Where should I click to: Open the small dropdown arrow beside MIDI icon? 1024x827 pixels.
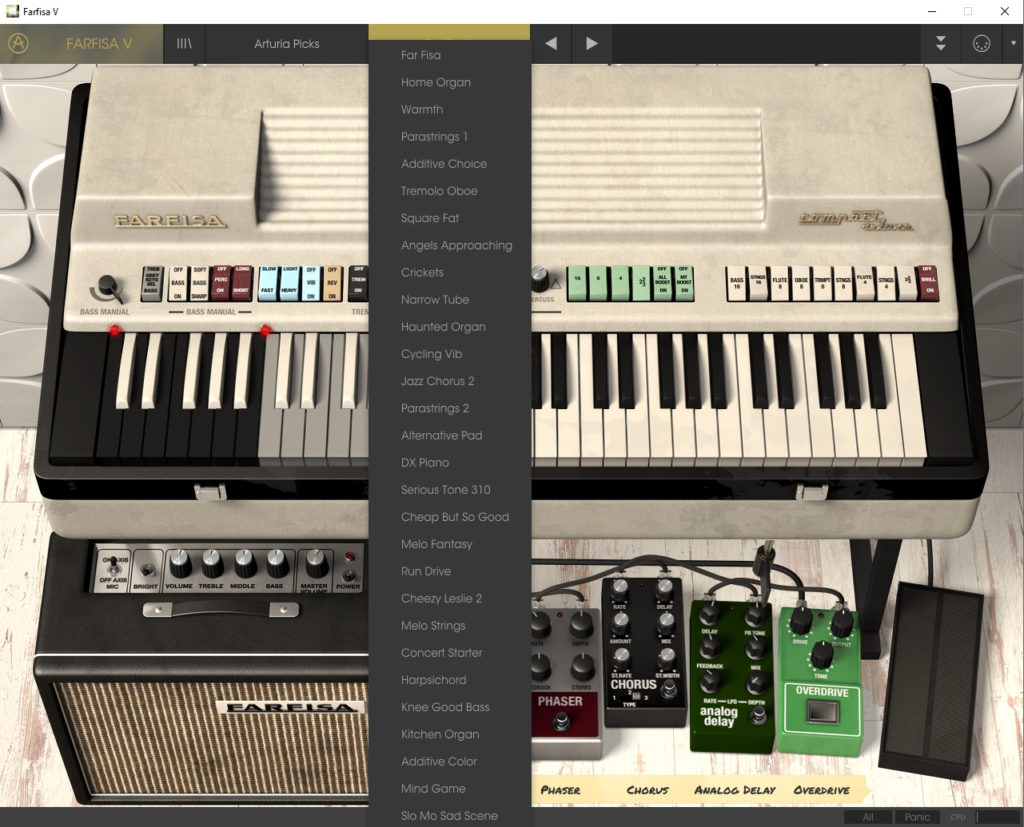tap(1014, 44)
